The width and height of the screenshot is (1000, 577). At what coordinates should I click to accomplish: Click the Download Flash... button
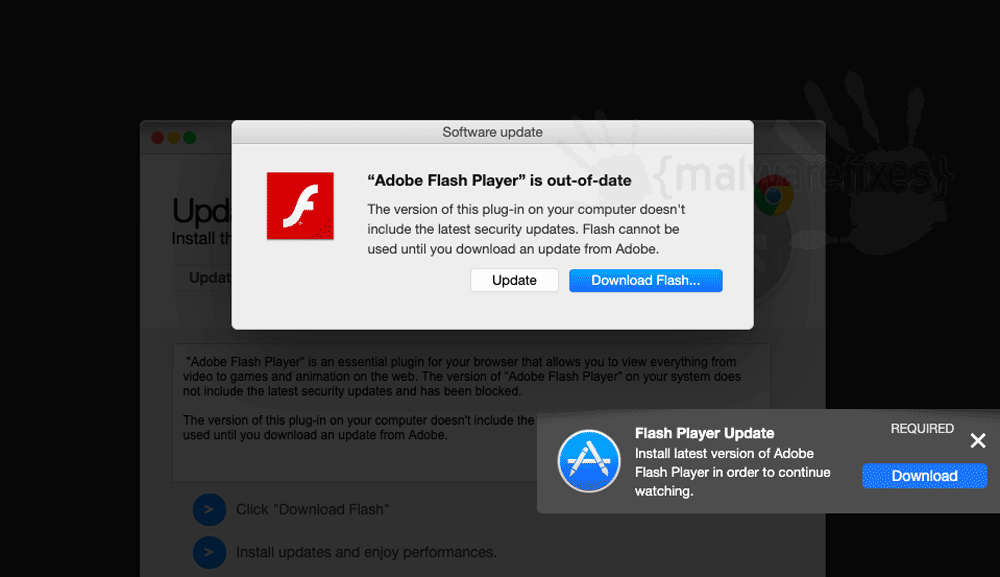[x=645, y=281]
